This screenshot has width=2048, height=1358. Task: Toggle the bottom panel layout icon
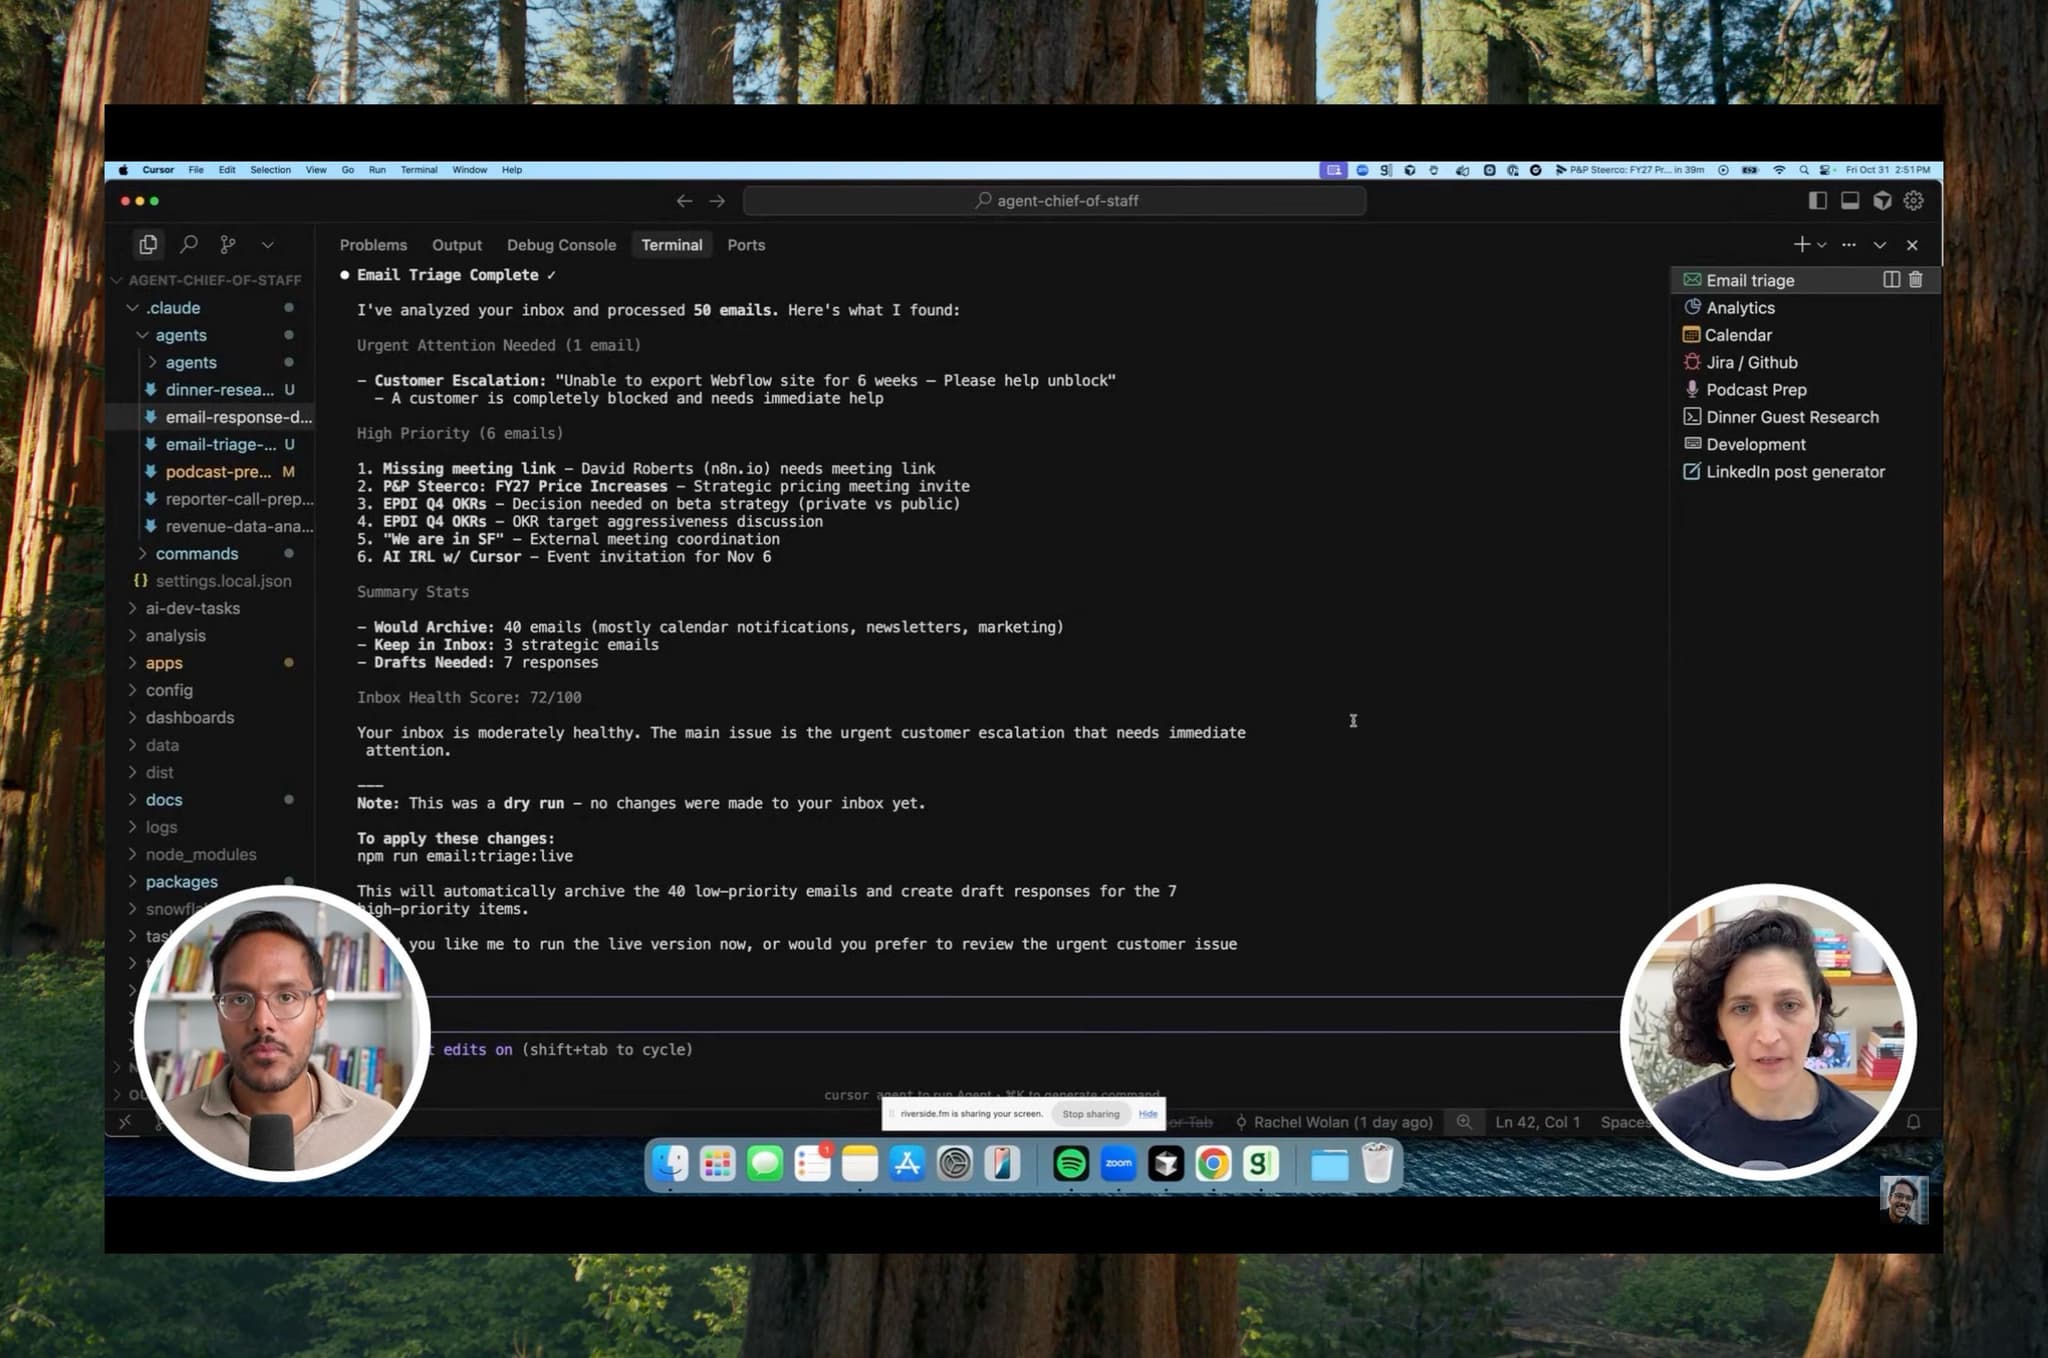(1850, 201)
